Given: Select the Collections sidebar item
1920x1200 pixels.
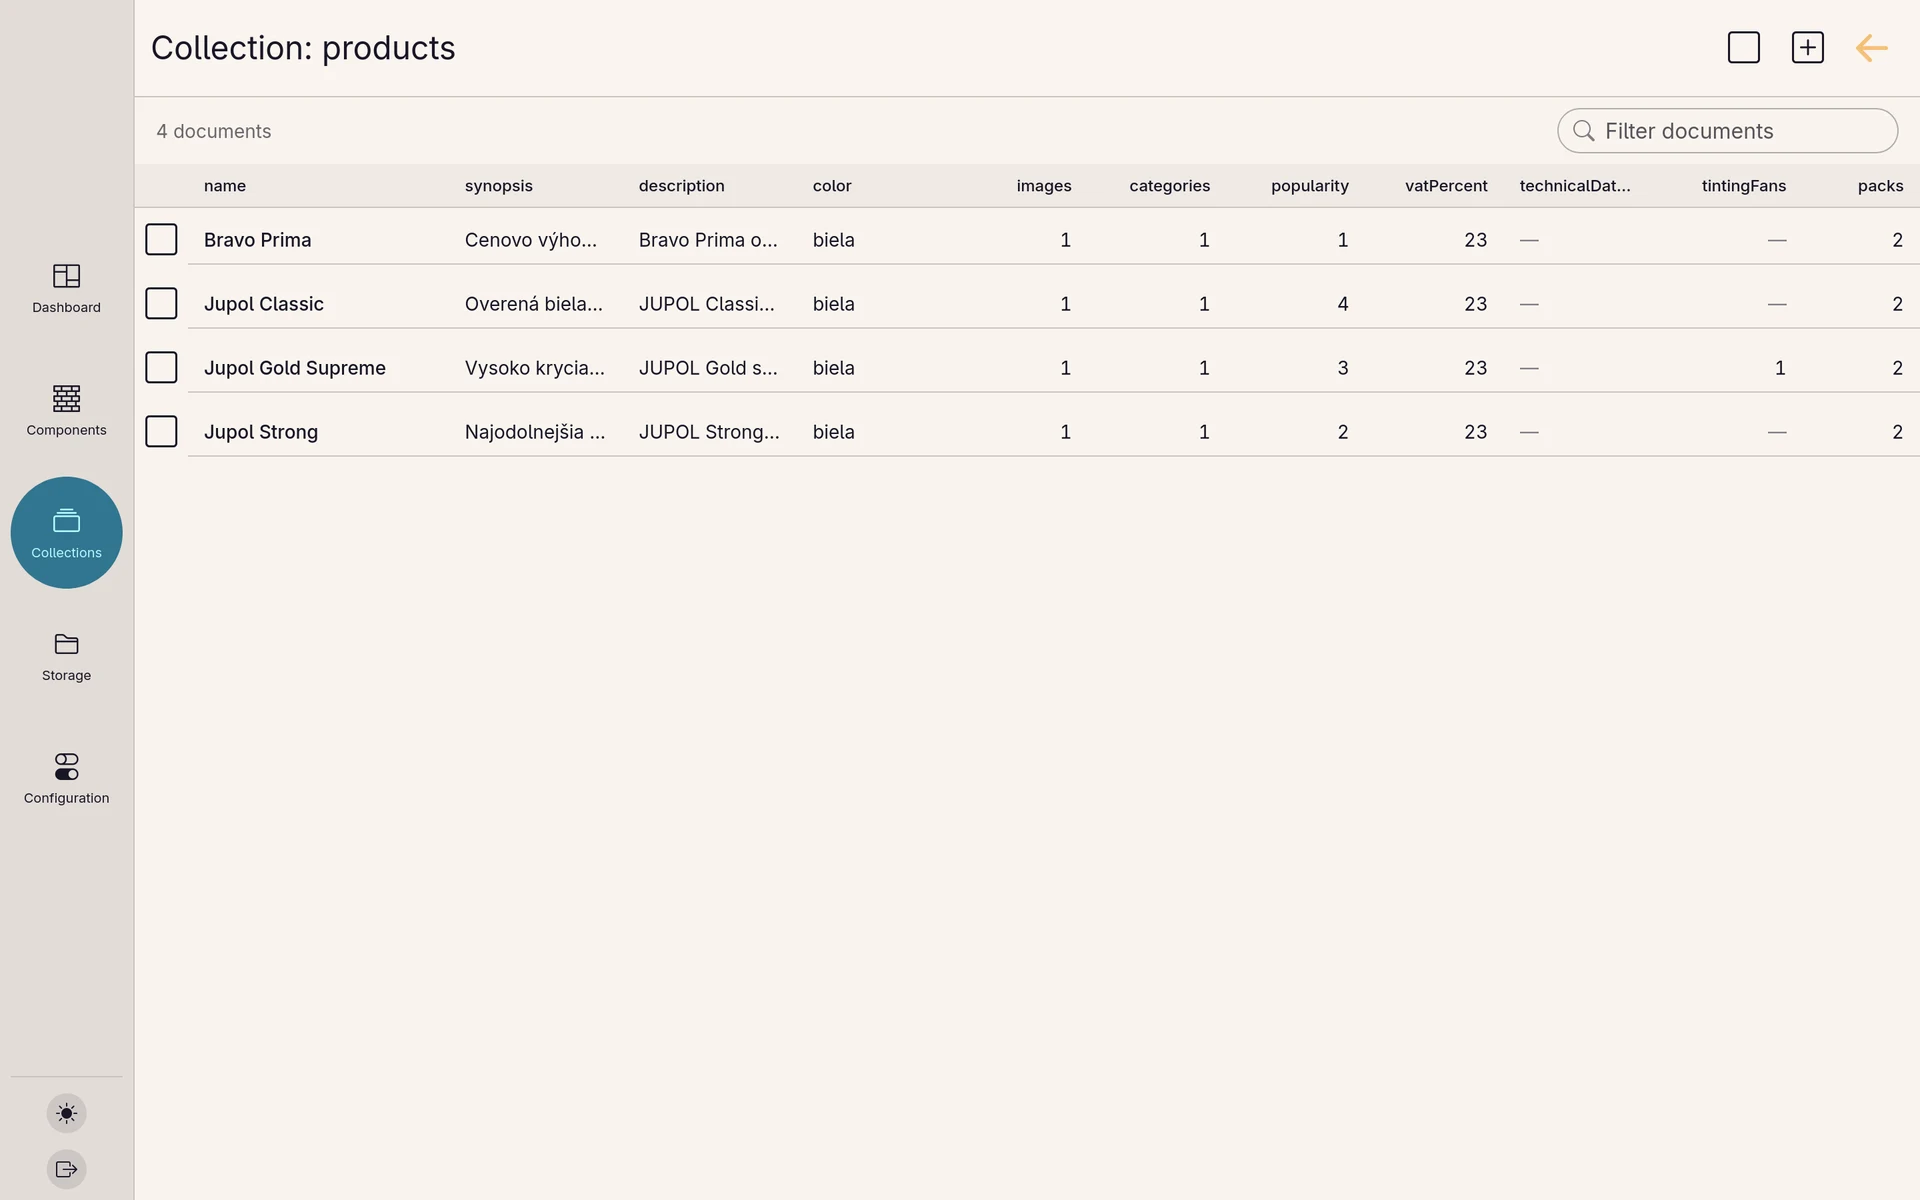Looking at the screenshot, I should click(66, 533).
